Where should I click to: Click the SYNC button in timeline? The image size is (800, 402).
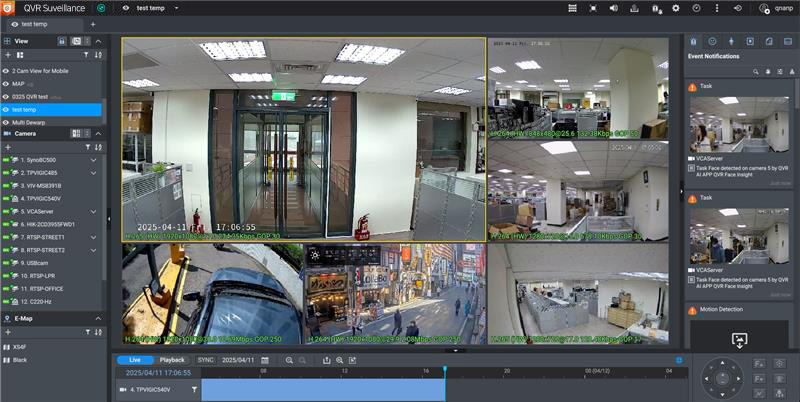(206, 359)
